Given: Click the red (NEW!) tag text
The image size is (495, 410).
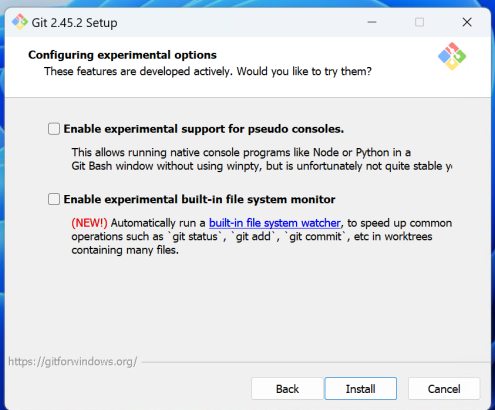Looking at the screenshot, I should 89,223.
